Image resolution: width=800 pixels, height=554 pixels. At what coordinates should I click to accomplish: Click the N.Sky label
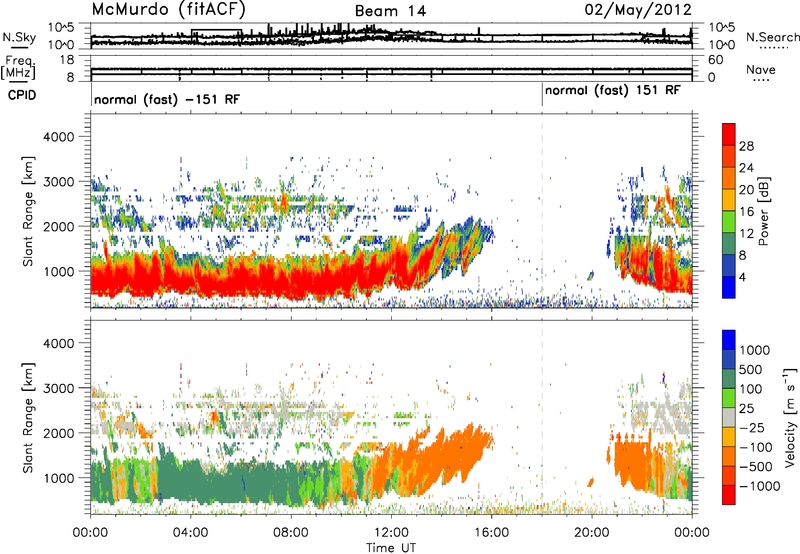[x=19, y=37]
